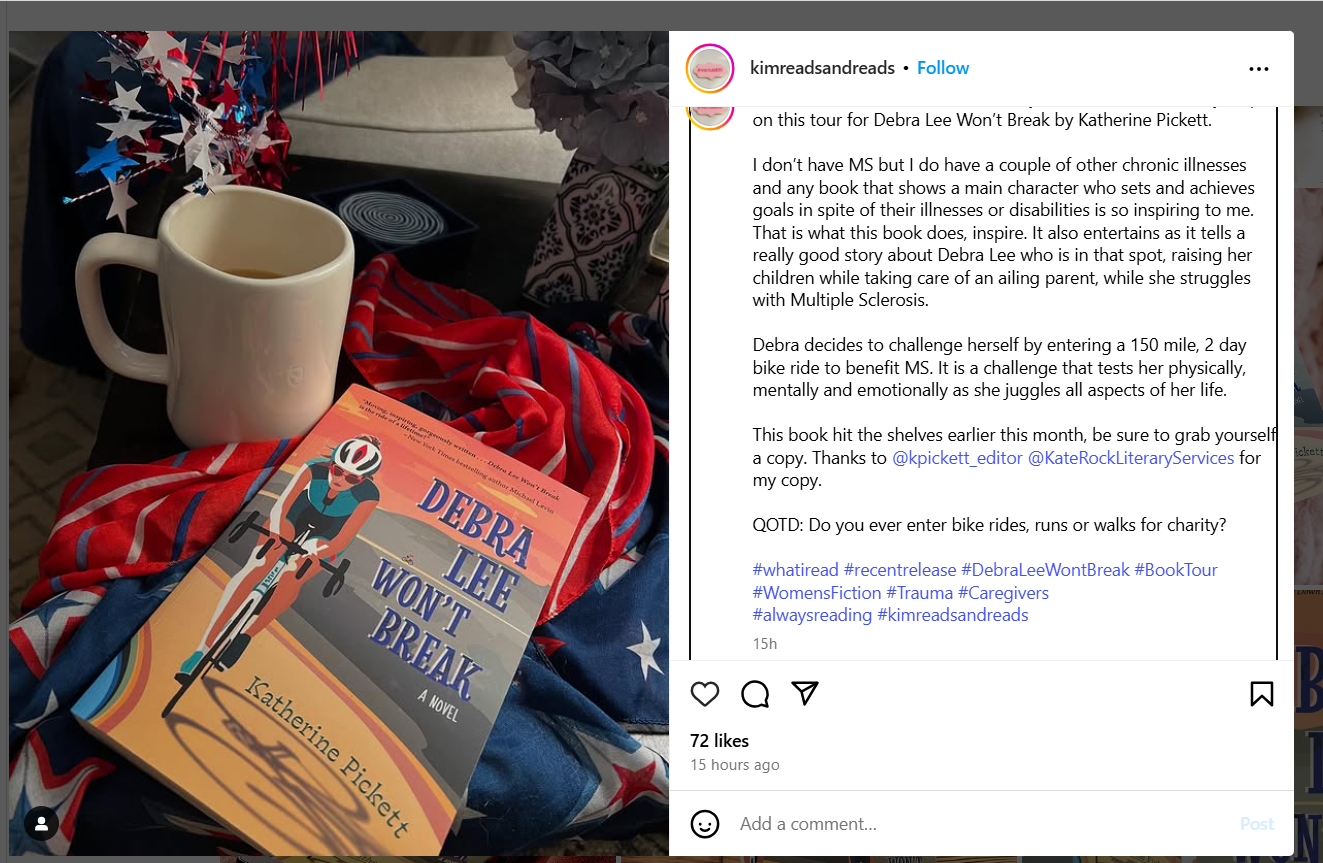Open the three-dot more options menu

point(1259,69)
